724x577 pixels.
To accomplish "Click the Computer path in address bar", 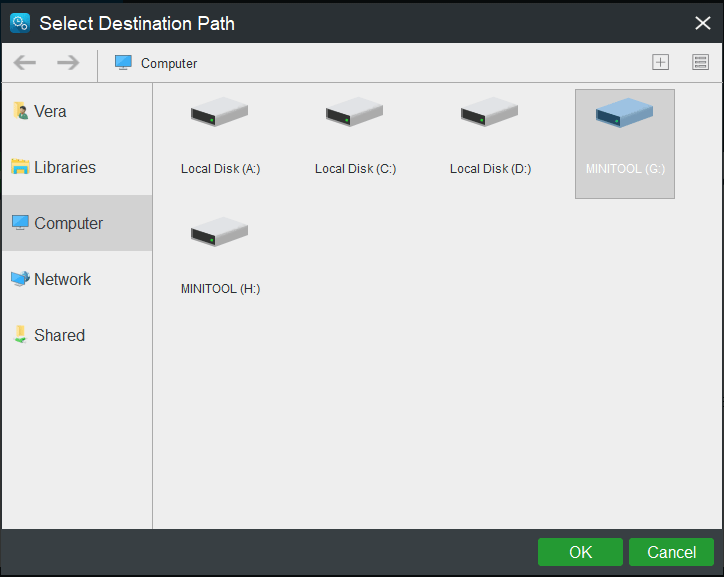I will point(156,63).
